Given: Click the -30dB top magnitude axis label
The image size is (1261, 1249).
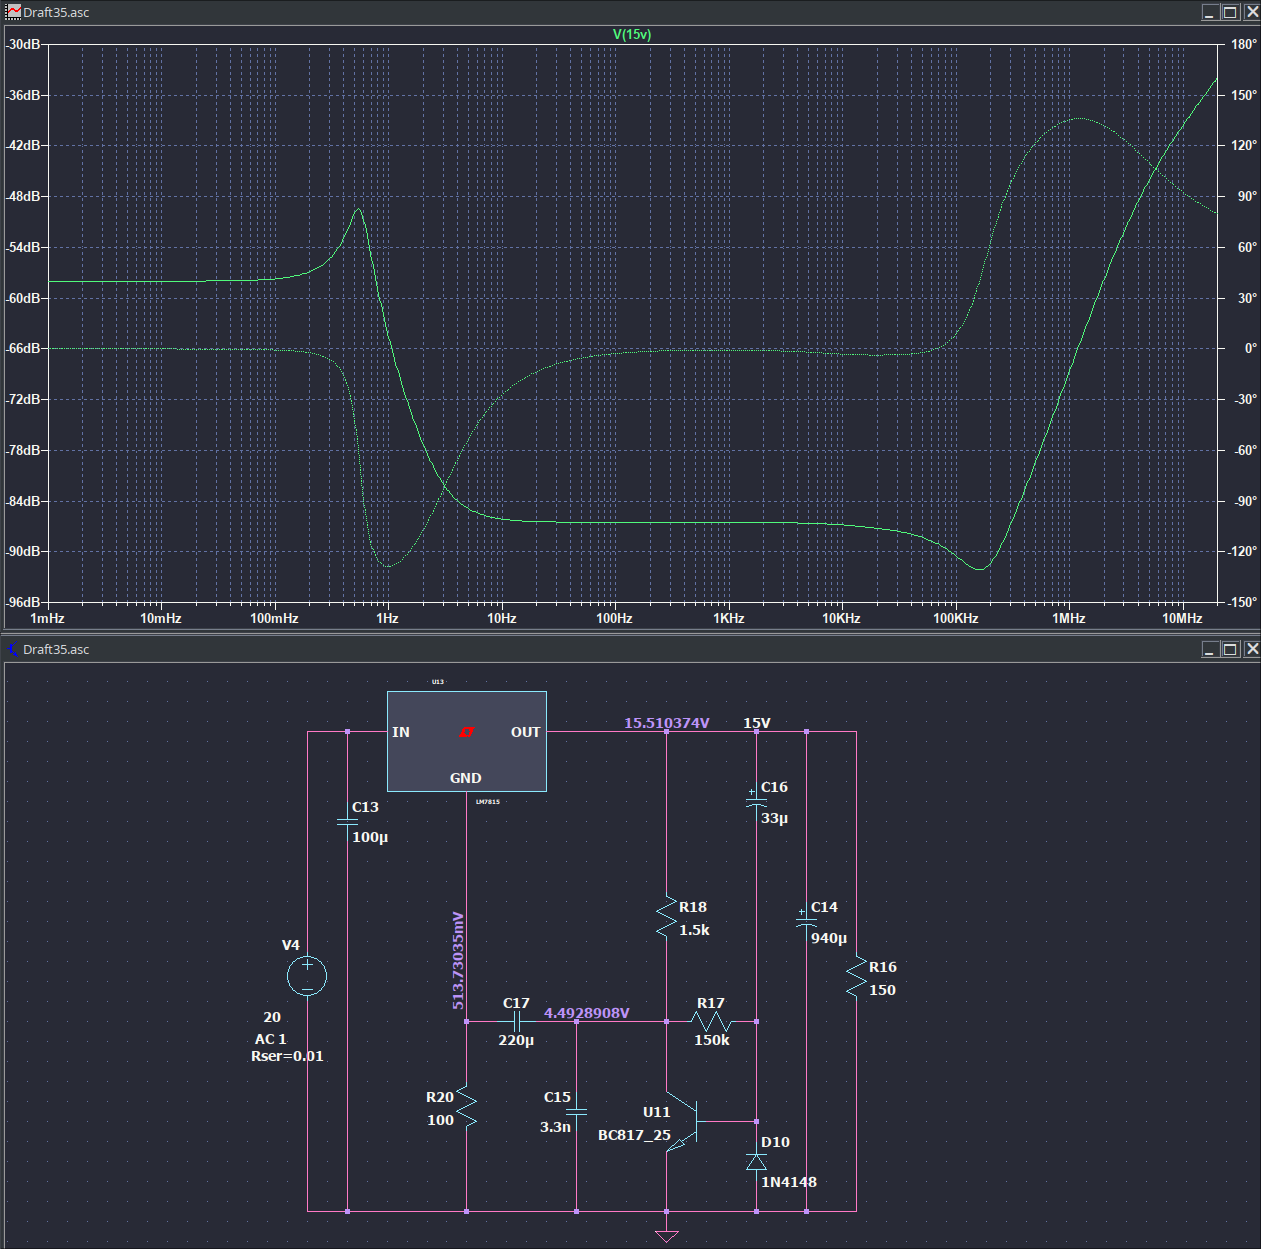Looking at the screenshot, I should pos(24,44).
